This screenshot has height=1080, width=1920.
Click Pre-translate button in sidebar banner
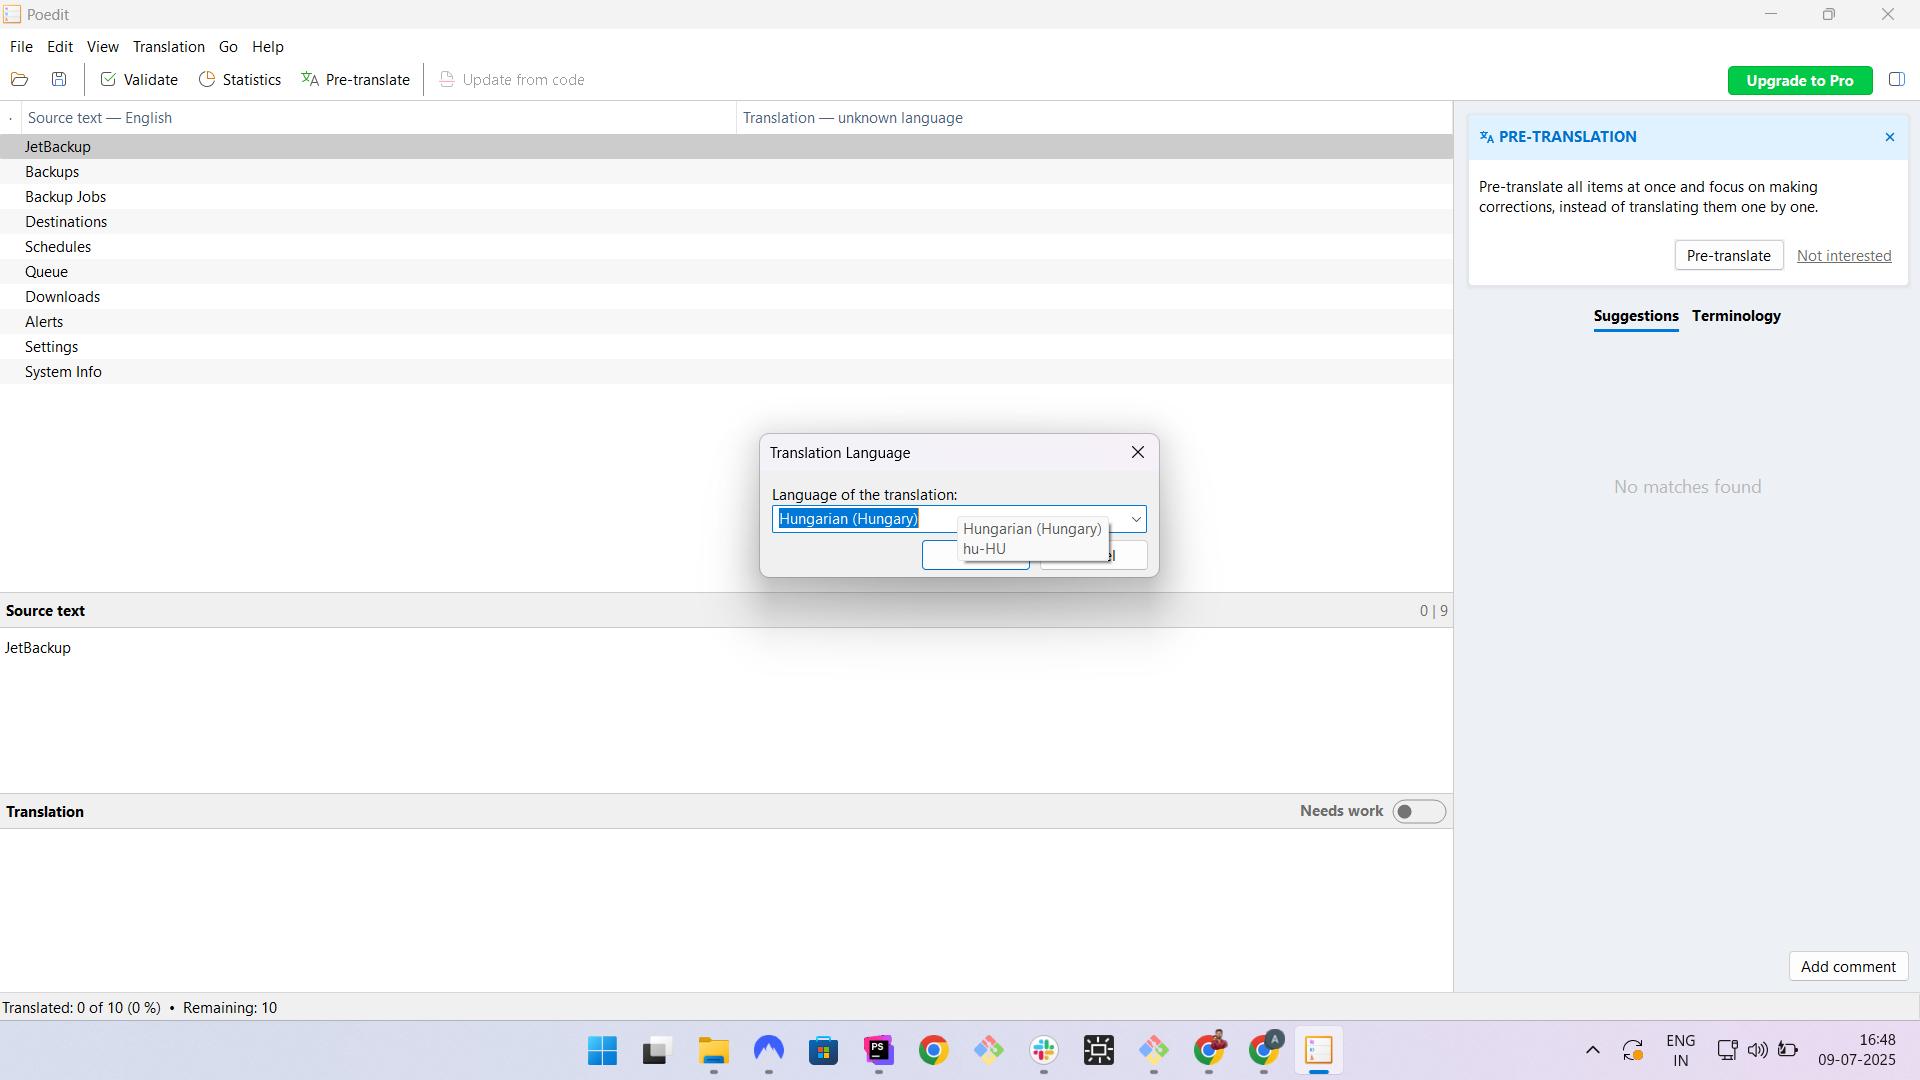pos(1729,256)
